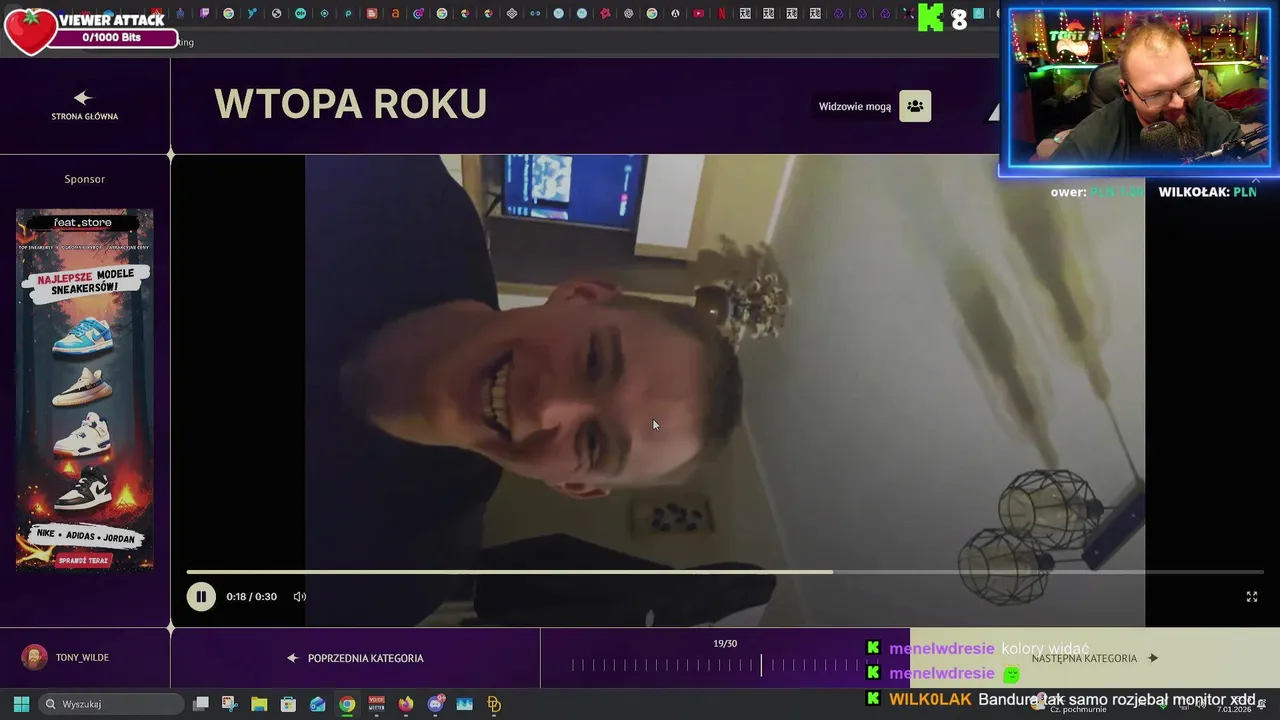Open Voicemeeter from the taskbar

click(377, 704)
